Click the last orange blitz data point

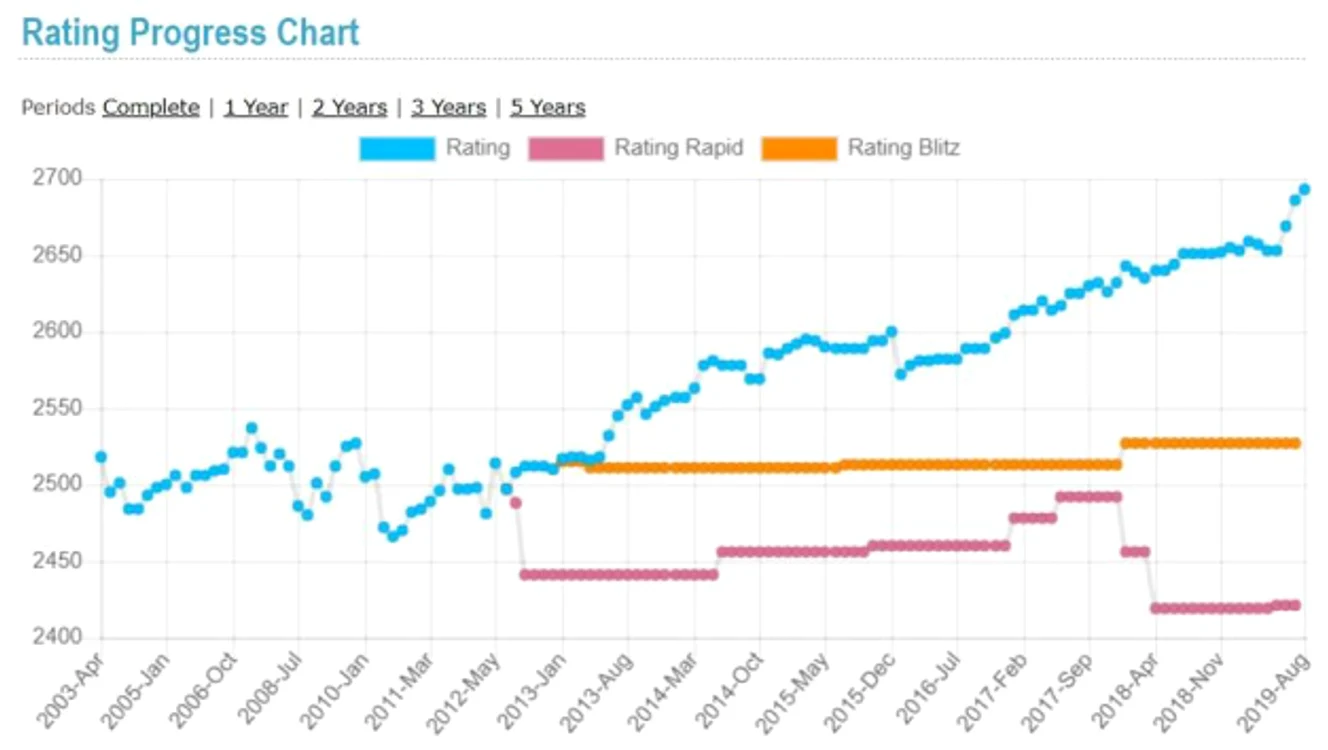[1295, 443]
